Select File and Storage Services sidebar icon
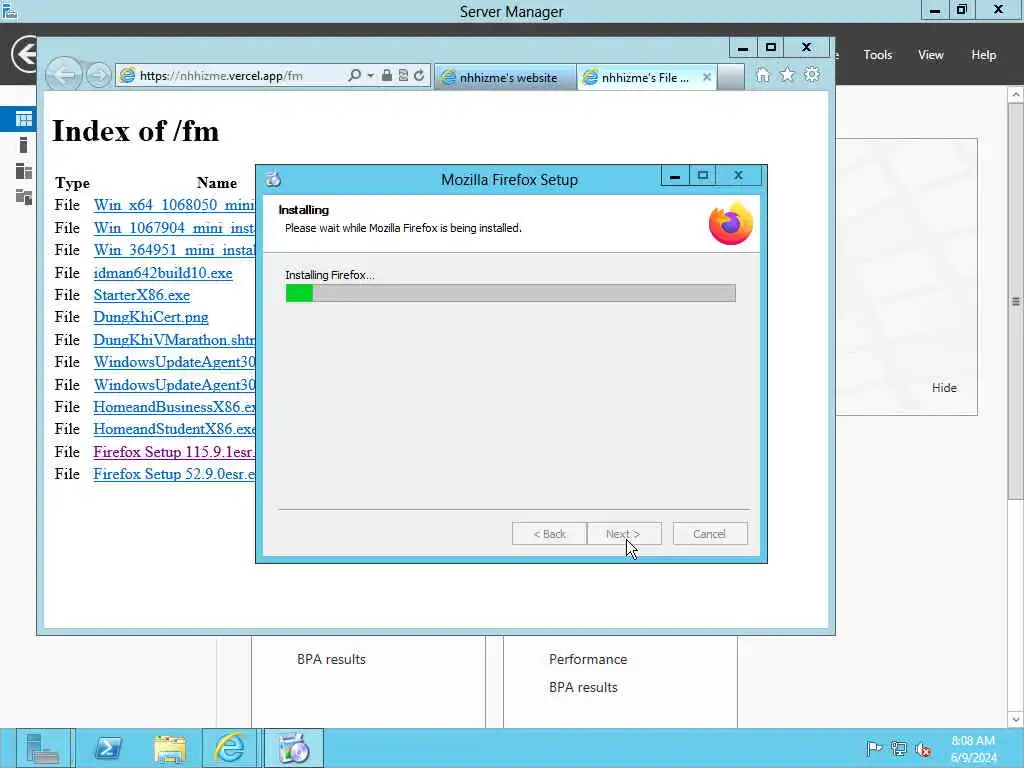 point(24,197)
